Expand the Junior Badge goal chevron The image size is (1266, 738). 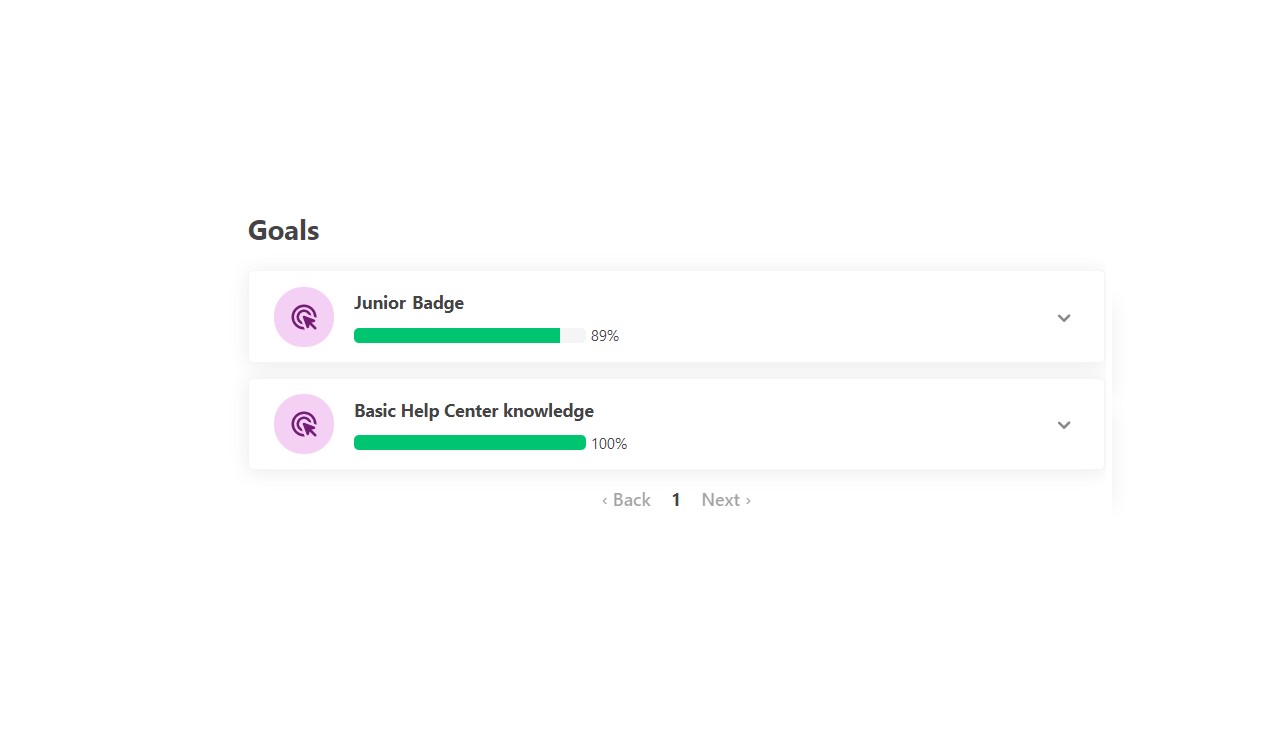click(x=1064, y=318)
